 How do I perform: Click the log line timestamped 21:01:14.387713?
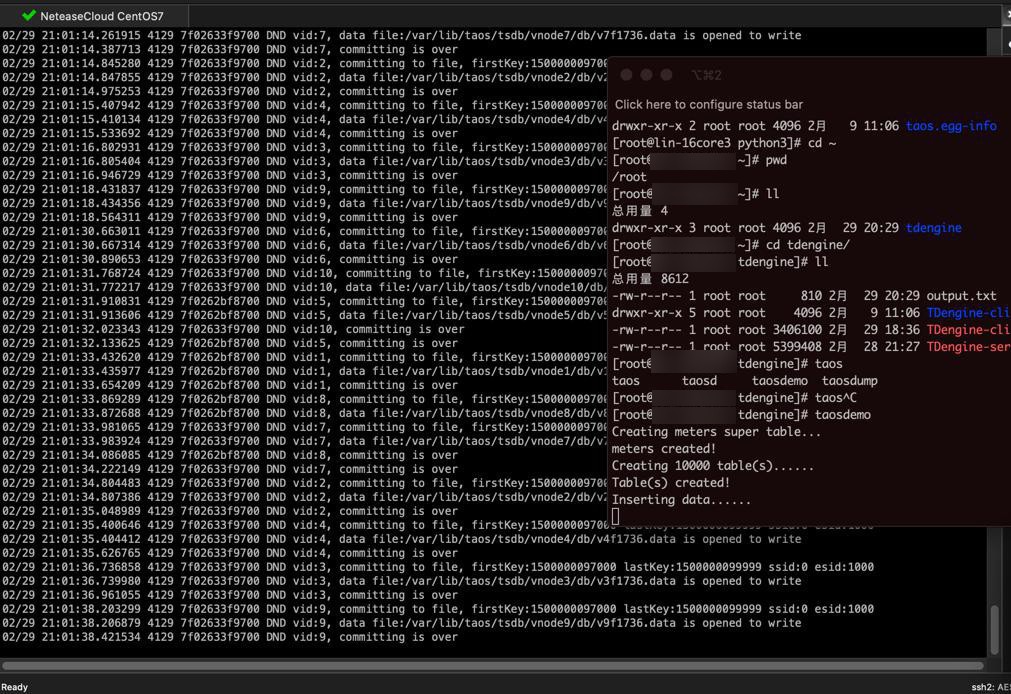[x=230, y=50]
